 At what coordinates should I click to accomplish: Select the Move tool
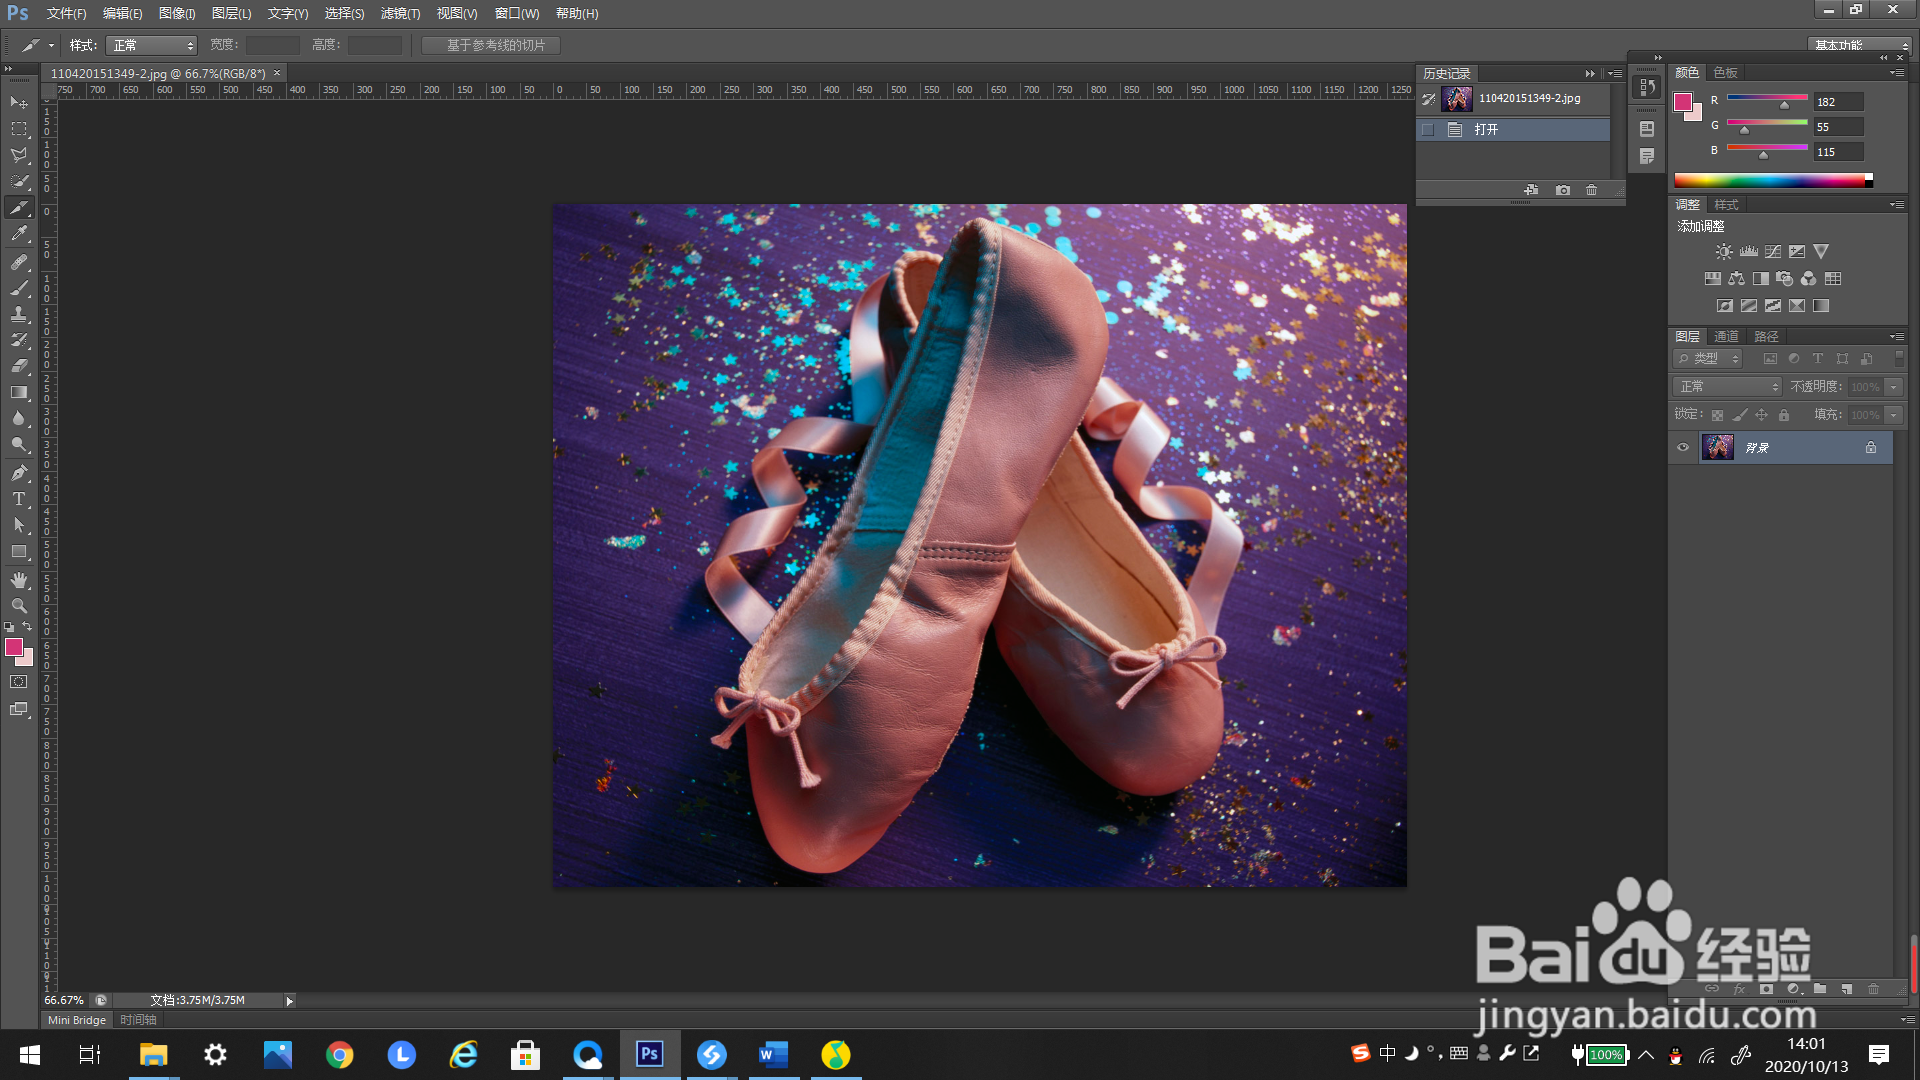click(x=19, y=102)
